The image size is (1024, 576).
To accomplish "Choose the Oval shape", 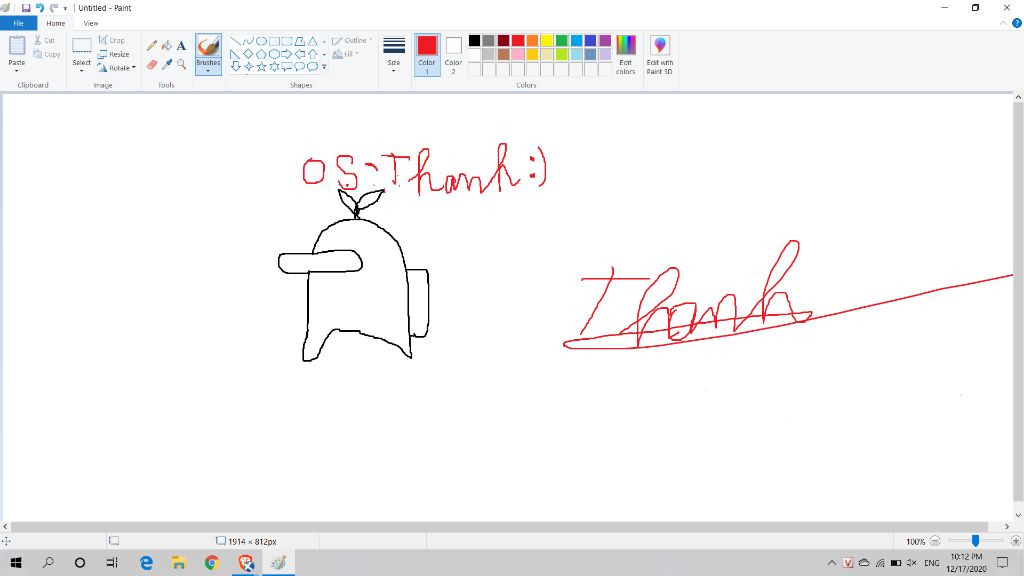I will [x=261, y=40].
